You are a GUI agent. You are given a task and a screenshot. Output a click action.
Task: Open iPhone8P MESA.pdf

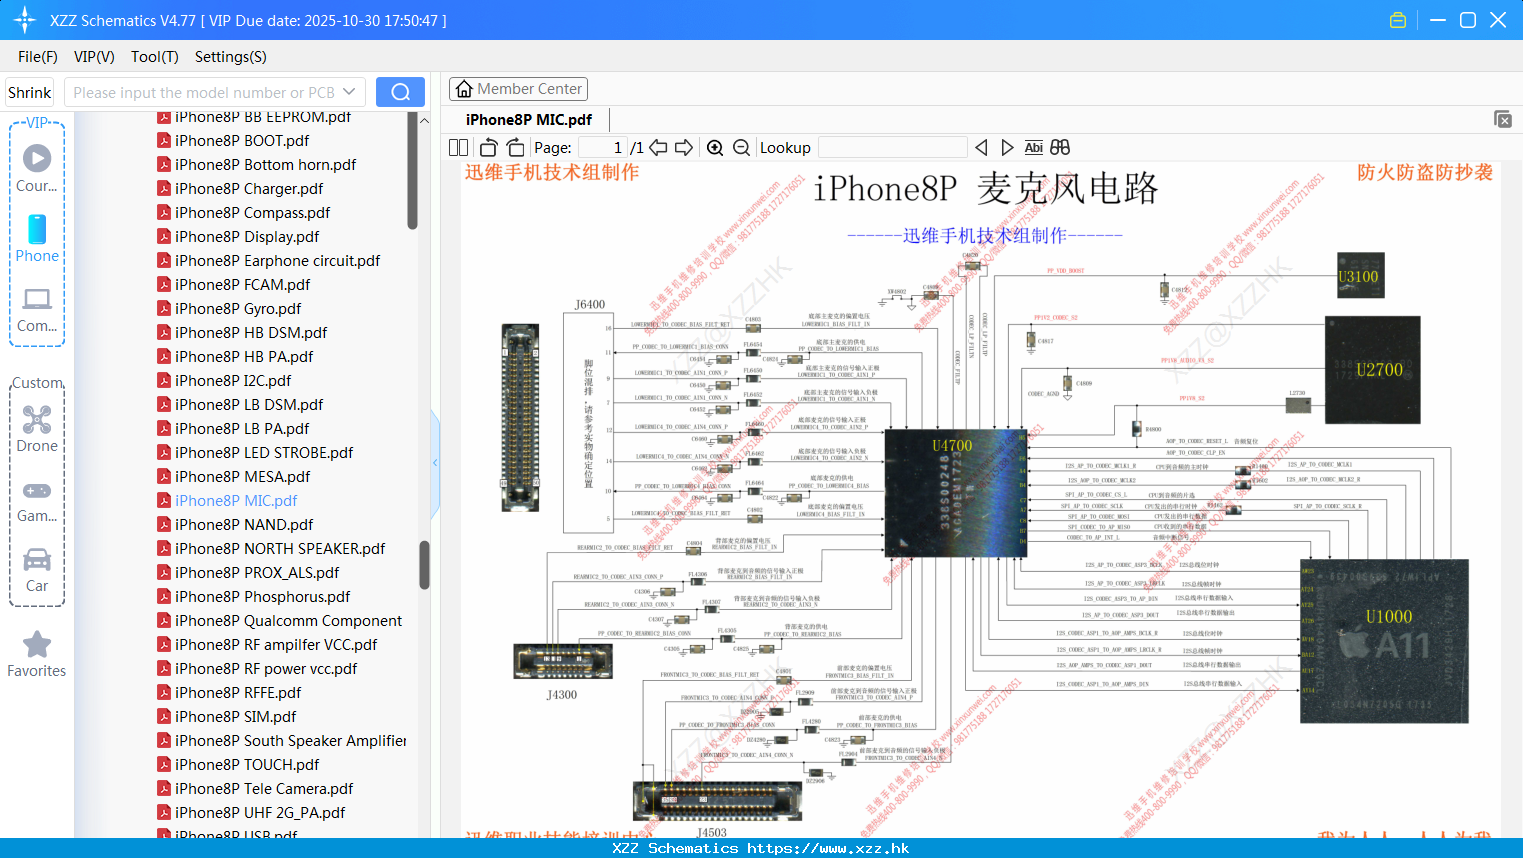pyautogui.click(x=242, y=477)
